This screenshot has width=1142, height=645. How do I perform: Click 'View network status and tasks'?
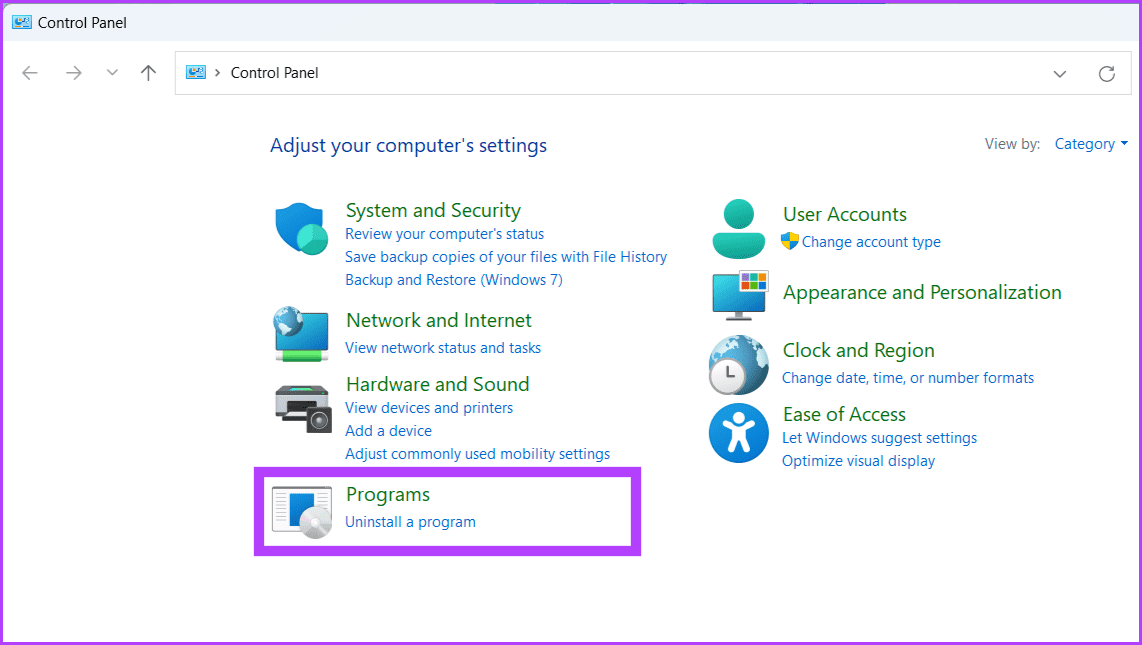pyautogui.click(x=443, y=347)
